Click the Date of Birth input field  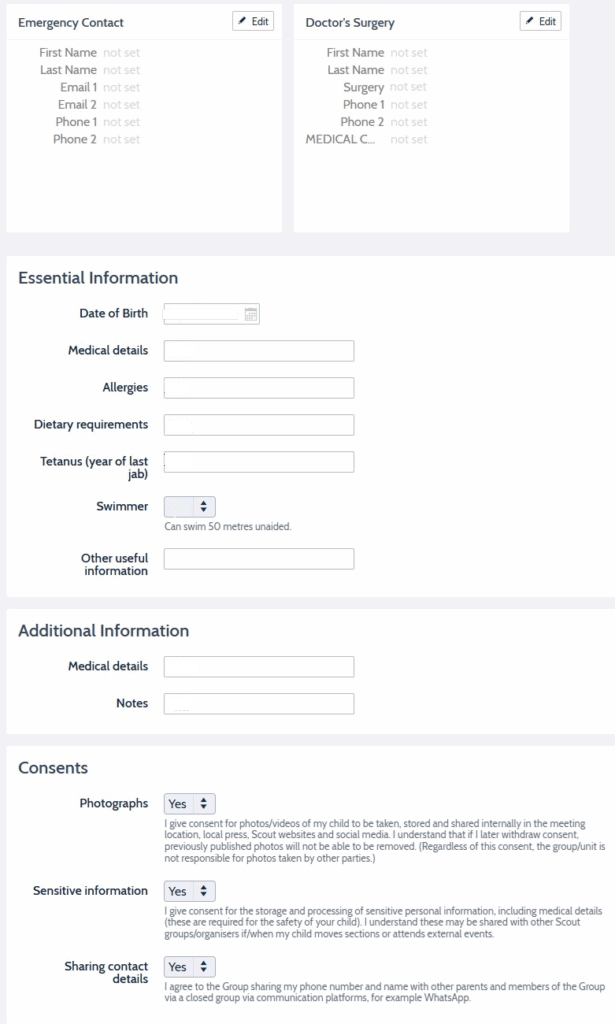click(x=202, y=314)
